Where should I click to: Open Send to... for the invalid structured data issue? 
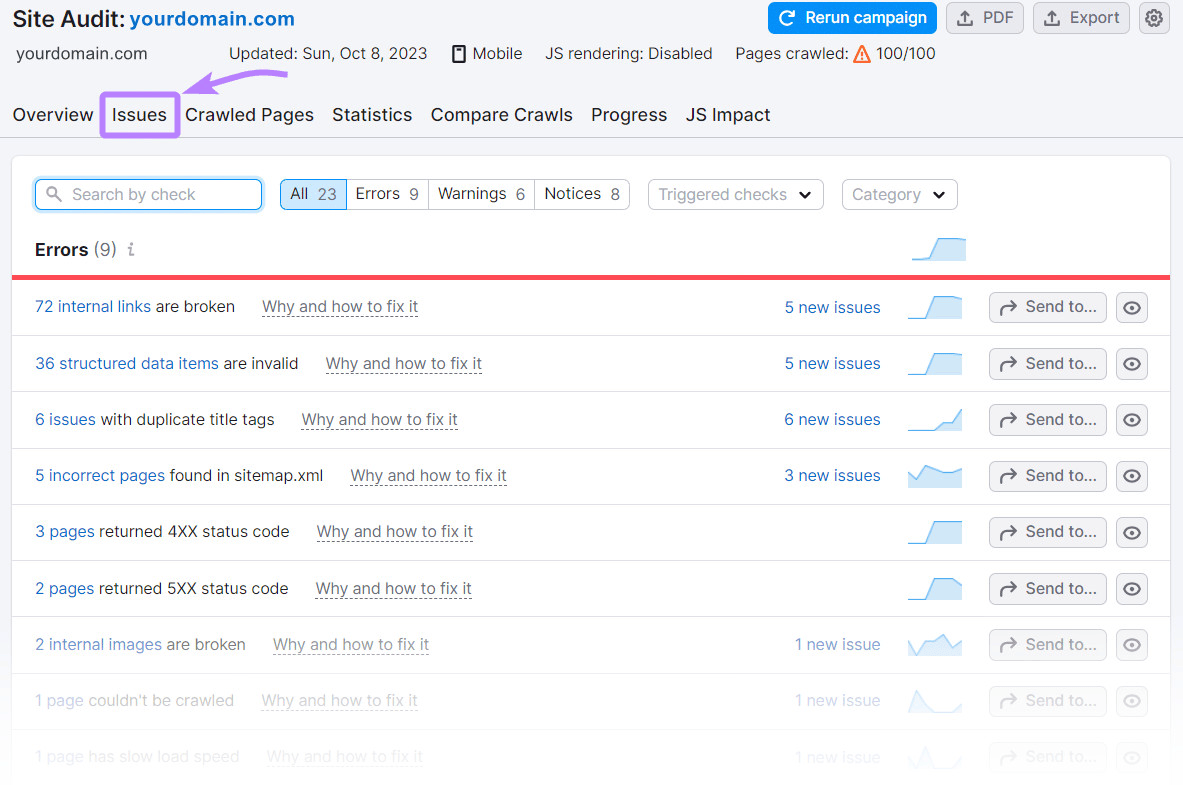[x=1047, y=363]
